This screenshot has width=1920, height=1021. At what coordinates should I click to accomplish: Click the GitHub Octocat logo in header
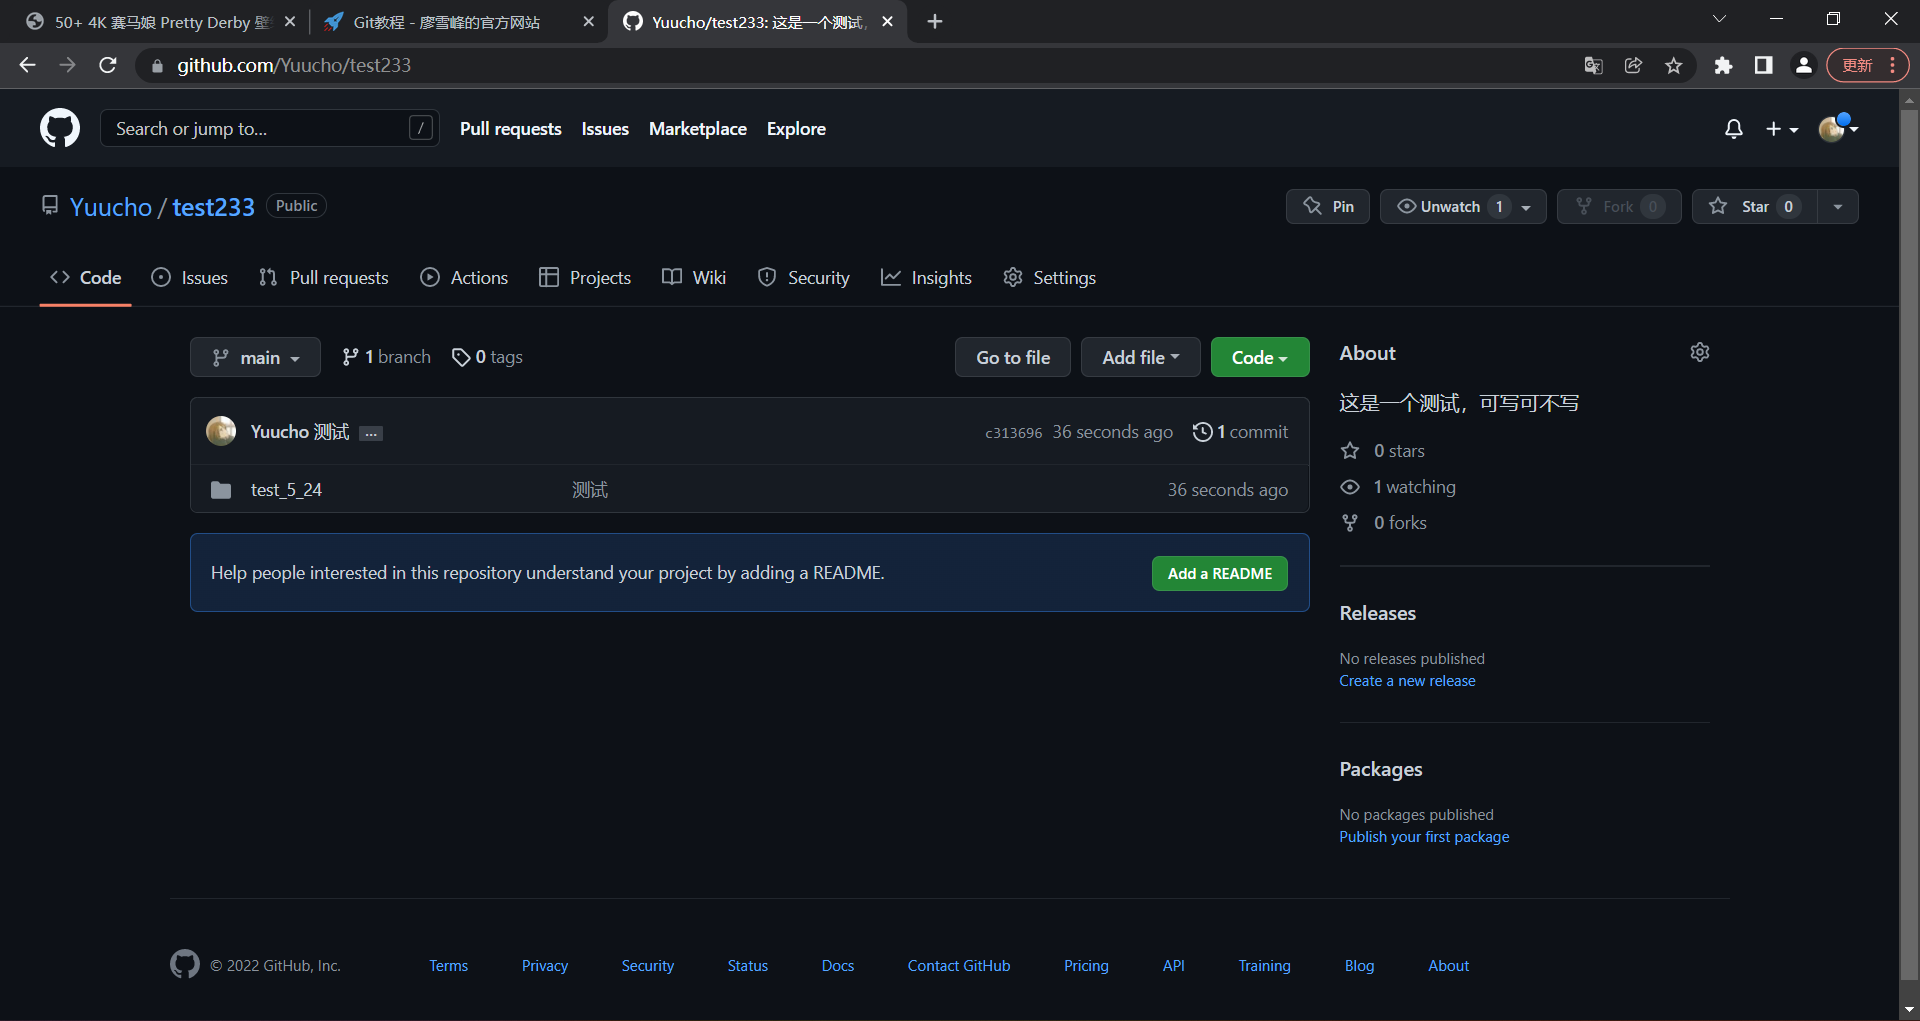60,128
